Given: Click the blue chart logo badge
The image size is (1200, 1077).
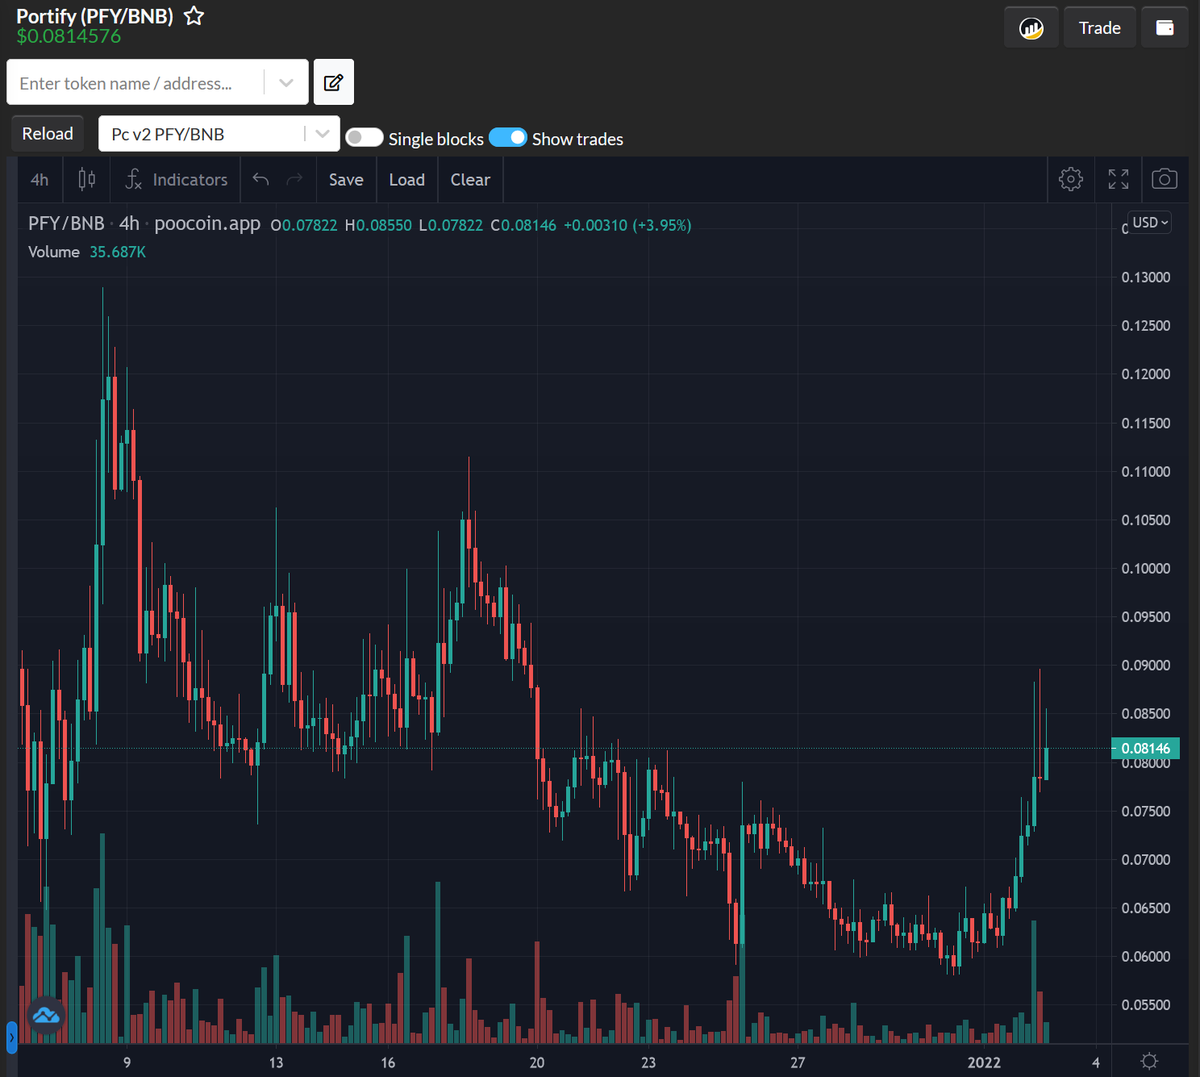Looking at the screenshot, I should pyautogui.click(x=46, y=1016).
